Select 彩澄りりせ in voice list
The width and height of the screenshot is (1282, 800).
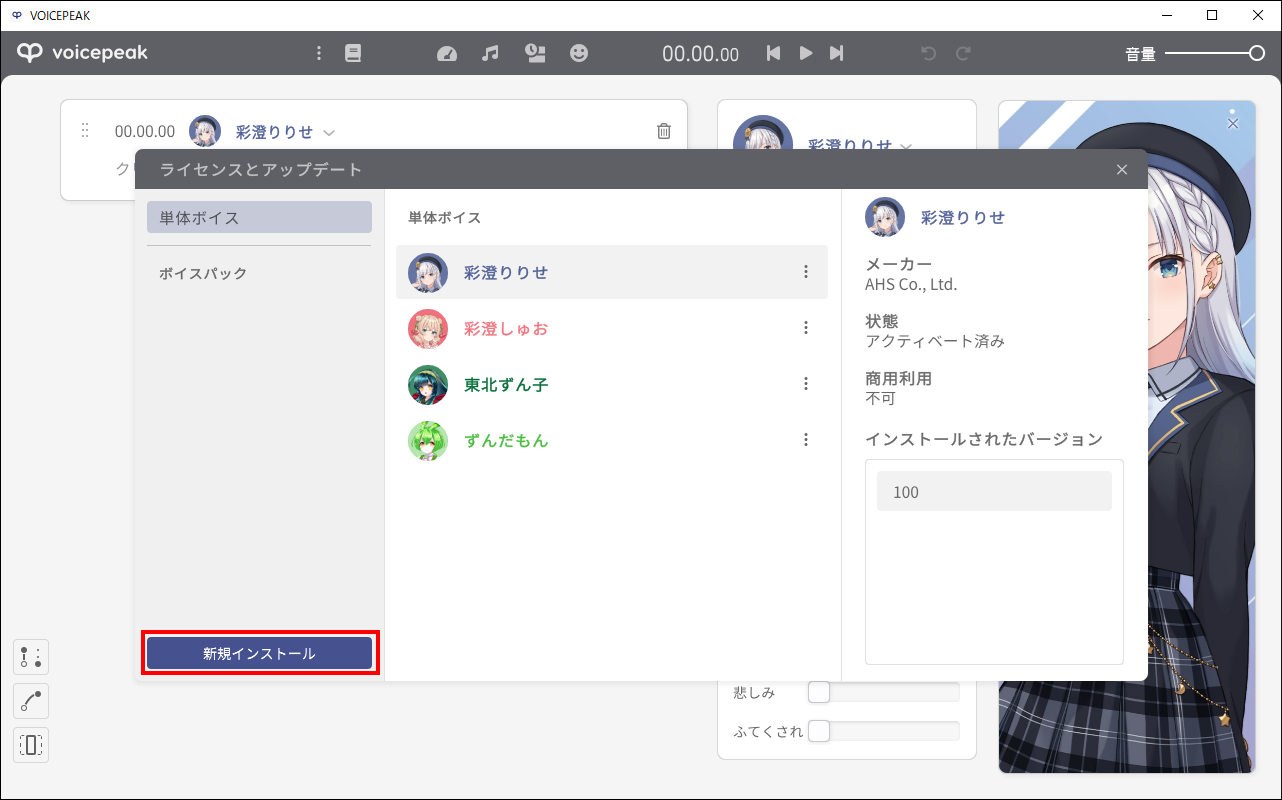(x=612, y=272)
